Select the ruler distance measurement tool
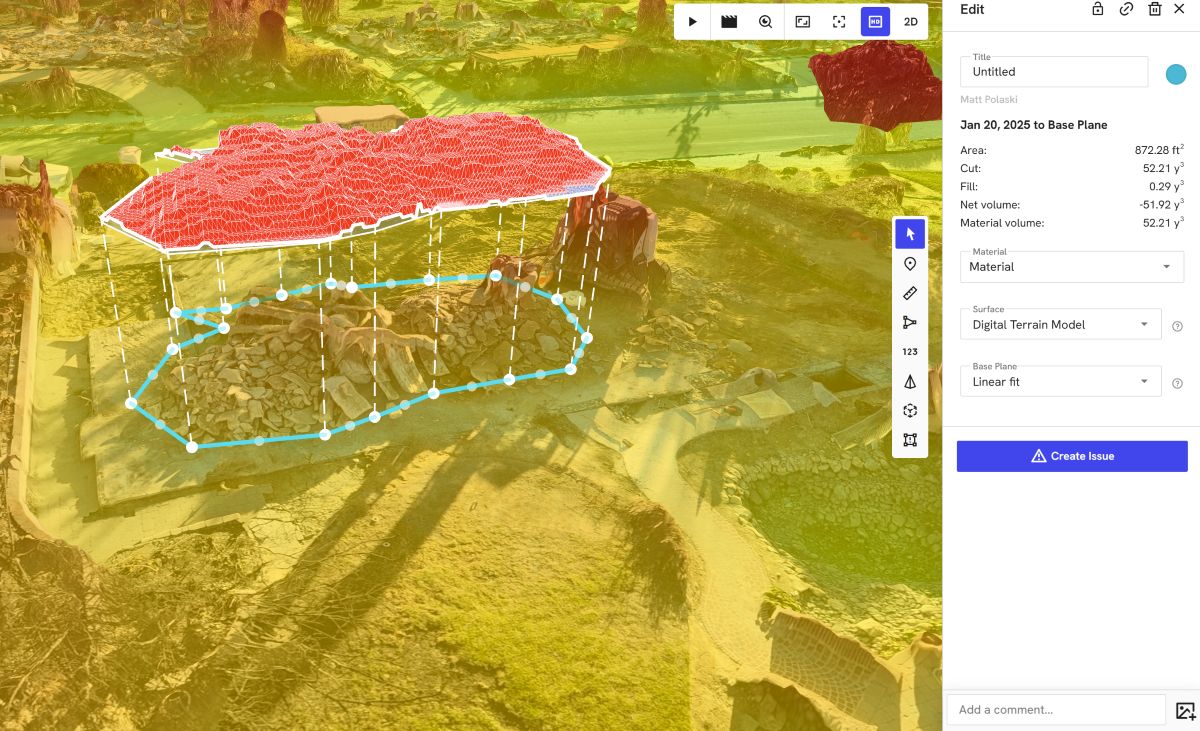The height and width of the screenshot is (731, 1200). [909, 293]
